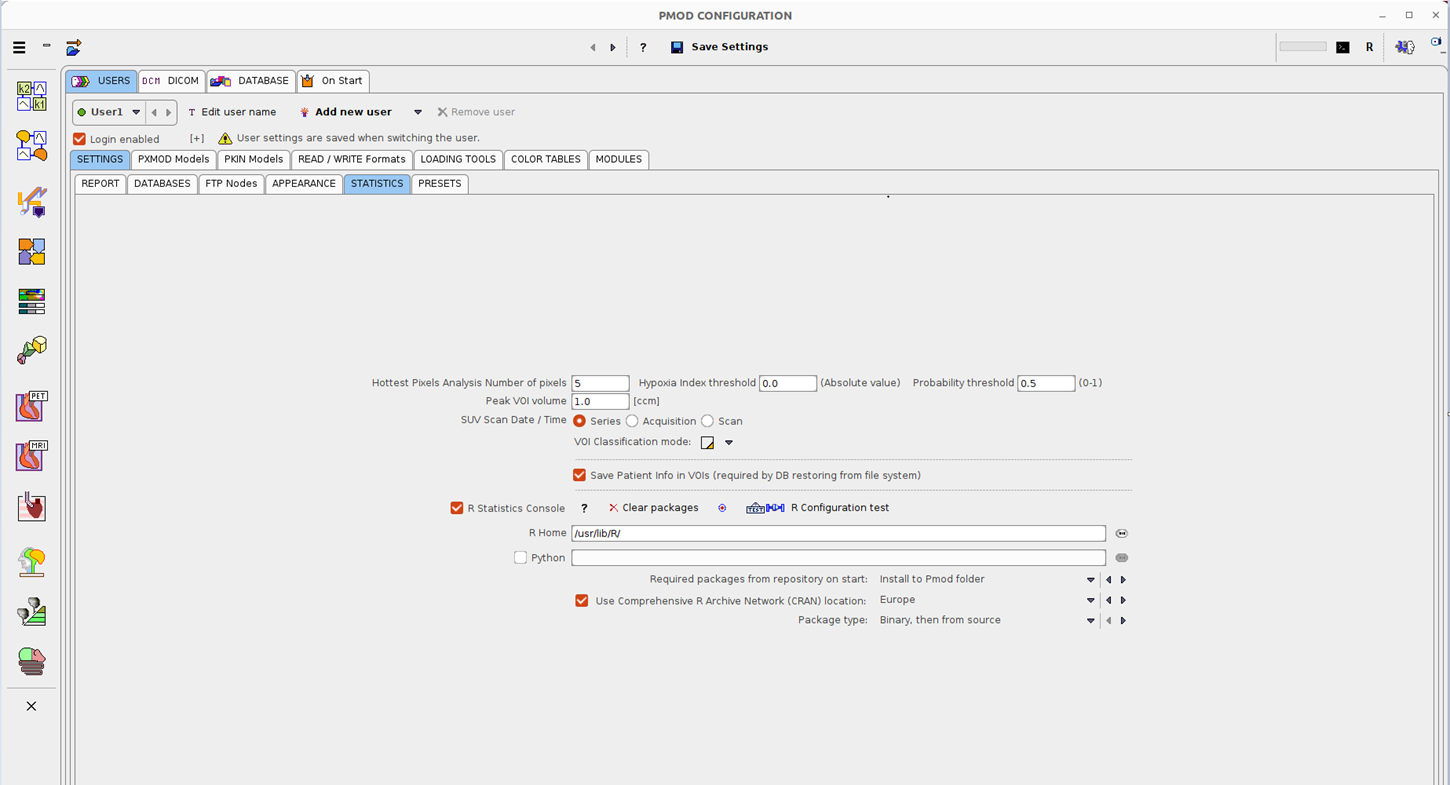Screen dimensions: 1450x785
Task: Open help next to R Statistics Console
Action: [585, 508]
